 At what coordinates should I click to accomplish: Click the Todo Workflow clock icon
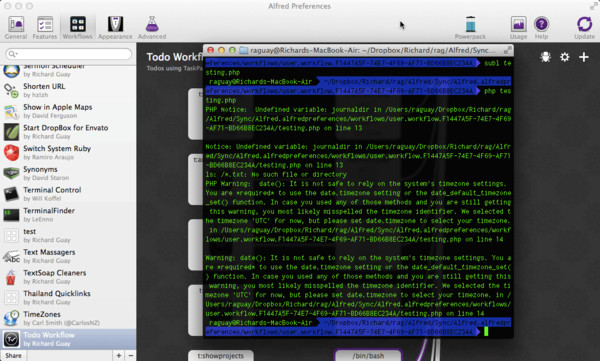(11, 339)
